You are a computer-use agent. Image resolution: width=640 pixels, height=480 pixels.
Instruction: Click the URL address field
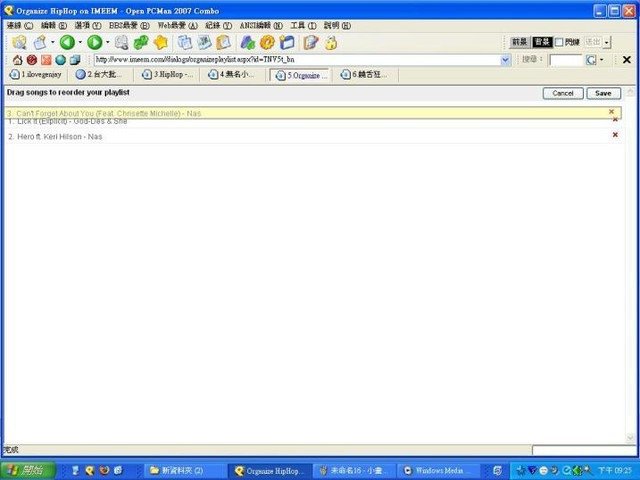(298, 60)
